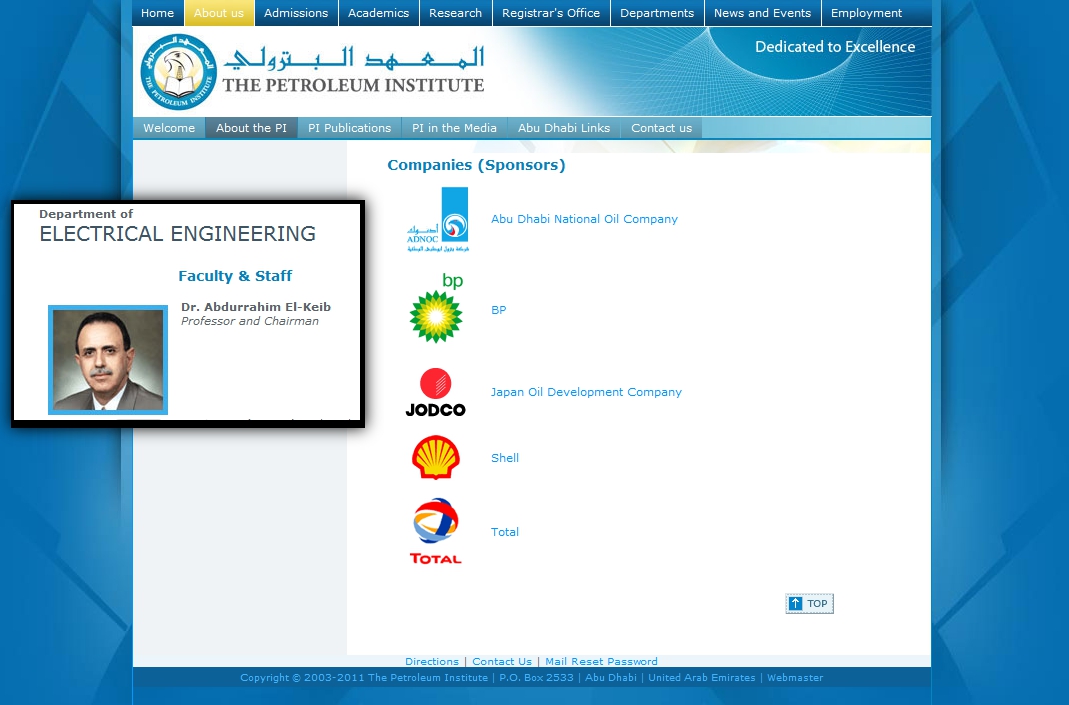Open the Research menu item
The height and width of the screenshot is (705, 1069).
[x=455, y=13]
